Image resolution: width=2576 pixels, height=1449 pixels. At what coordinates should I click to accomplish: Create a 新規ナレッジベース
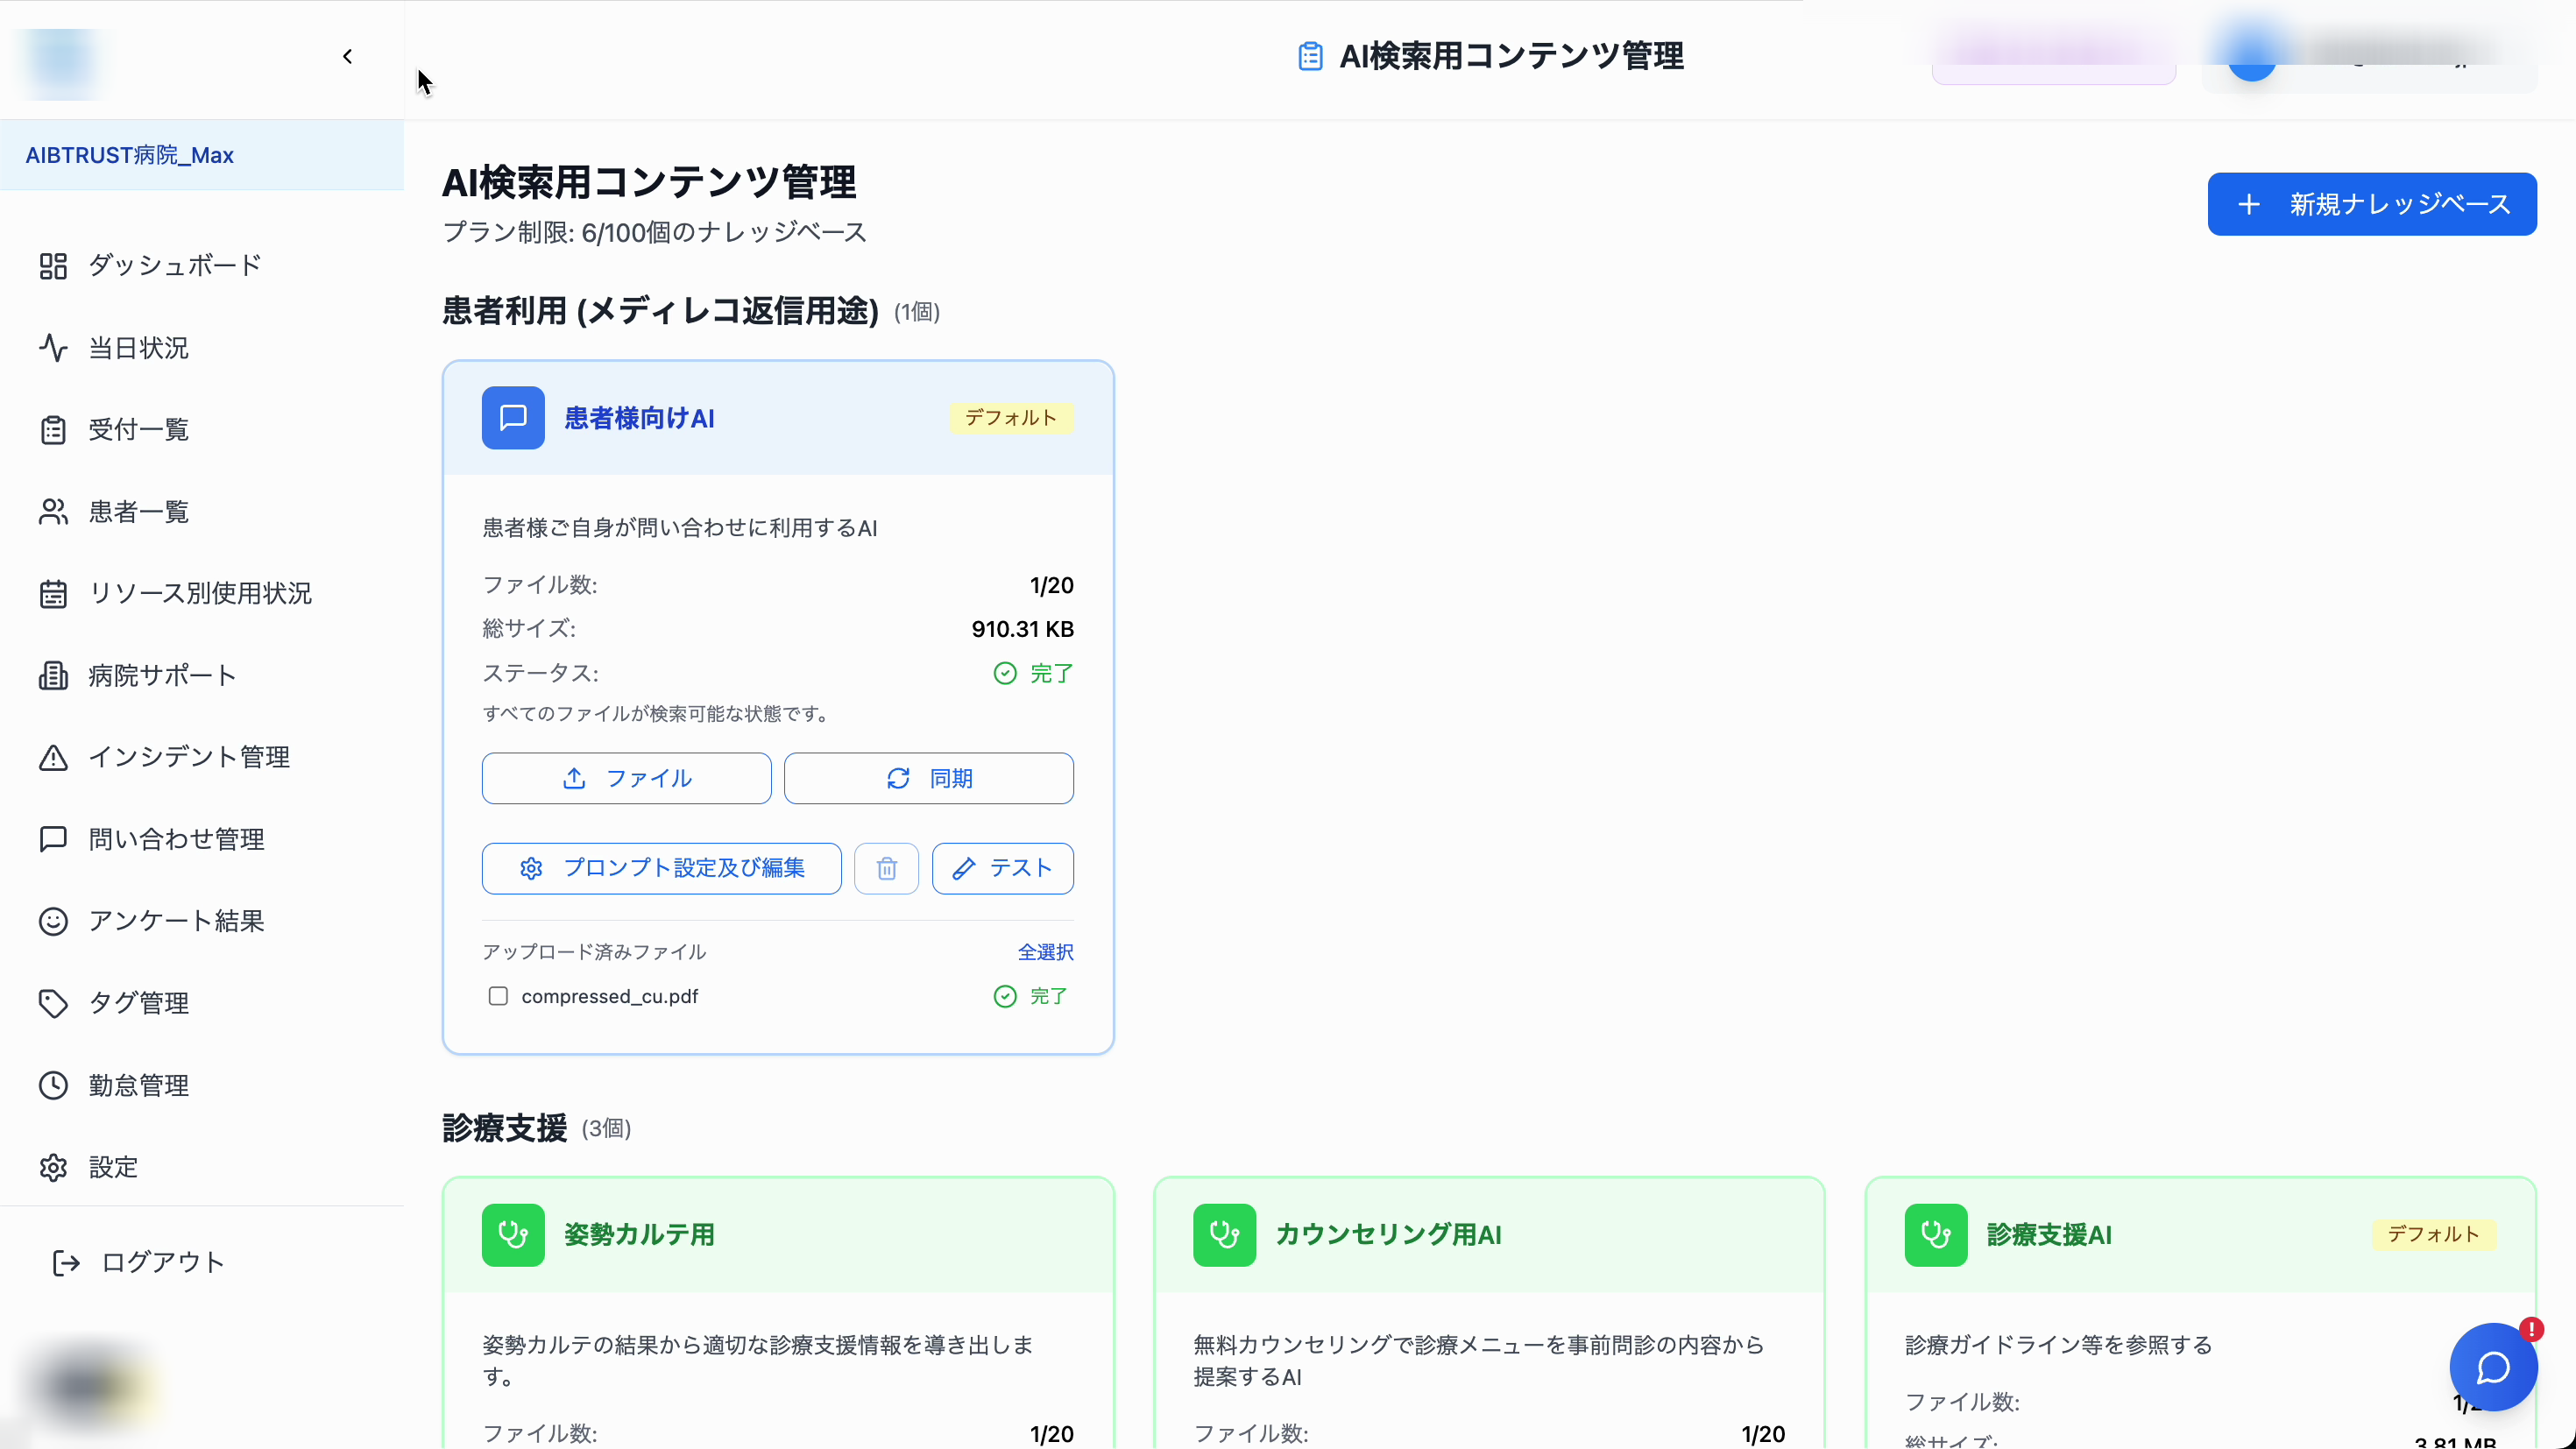(2372, 204)
